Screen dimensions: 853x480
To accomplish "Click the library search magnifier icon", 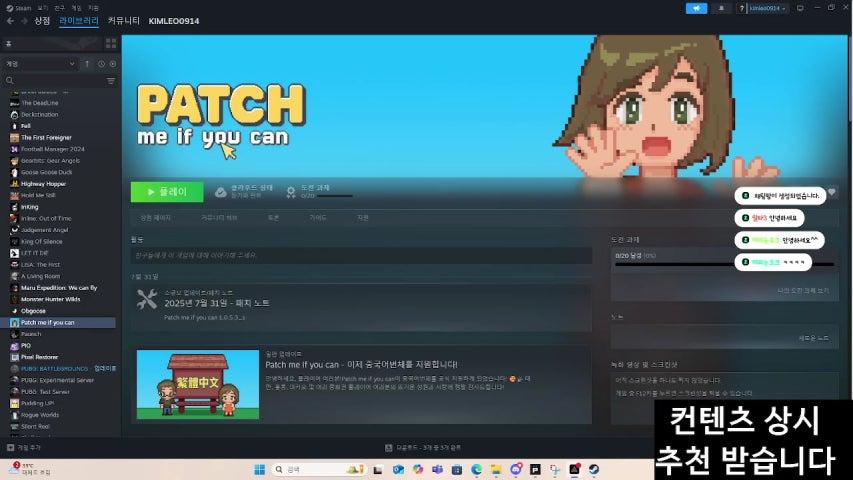I will 9,81.
